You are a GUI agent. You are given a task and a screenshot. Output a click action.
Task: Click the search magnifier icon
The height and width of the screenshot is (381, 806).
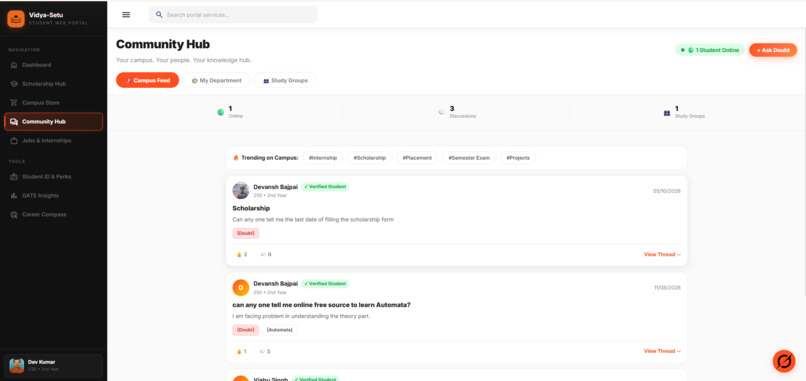tap(159, 15)
